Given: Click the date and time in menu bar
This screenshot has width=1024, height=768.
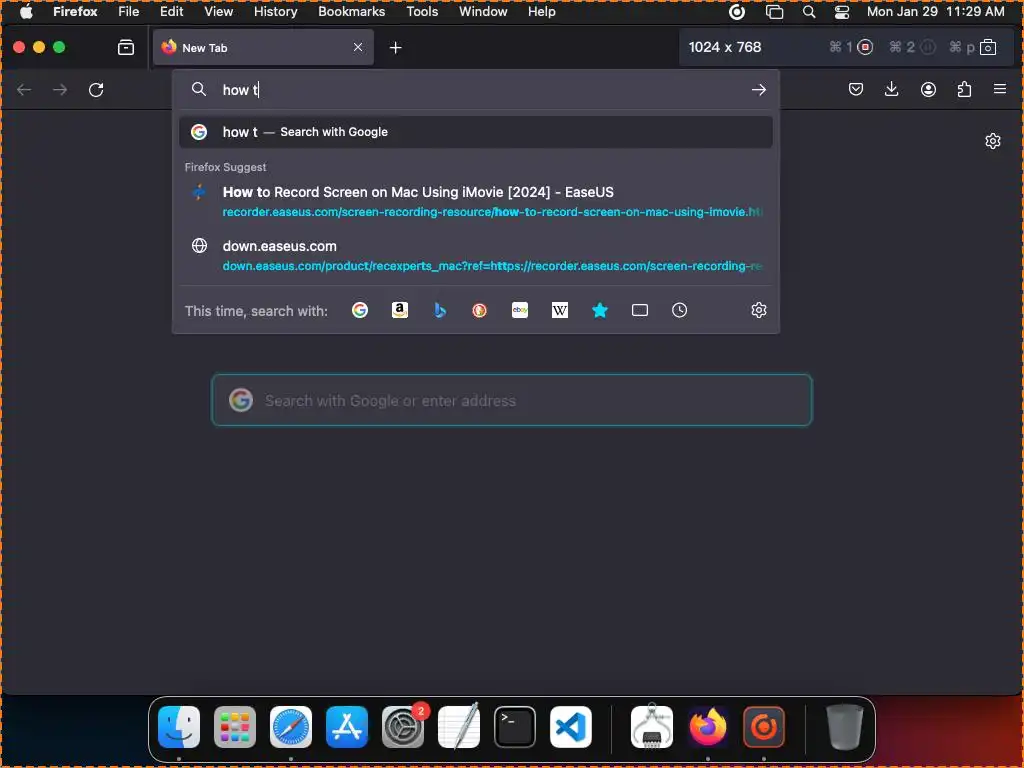Looking at the screenshot, I should click(x=935, y=12).
